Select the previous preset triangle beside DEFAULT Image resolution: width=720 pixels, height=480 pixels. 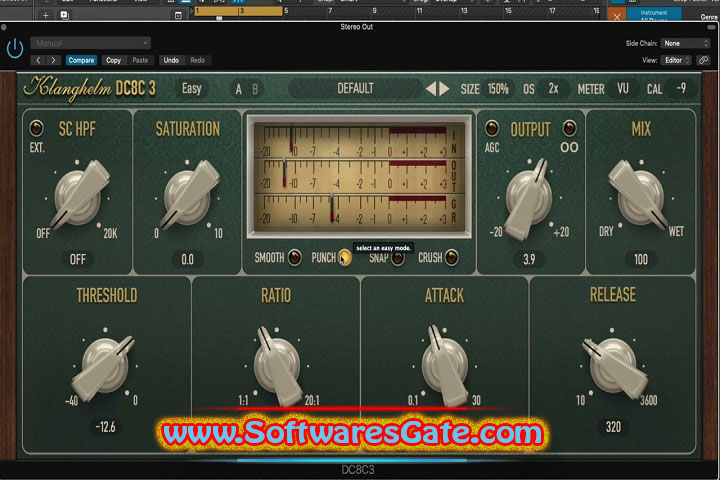[431, 89]
